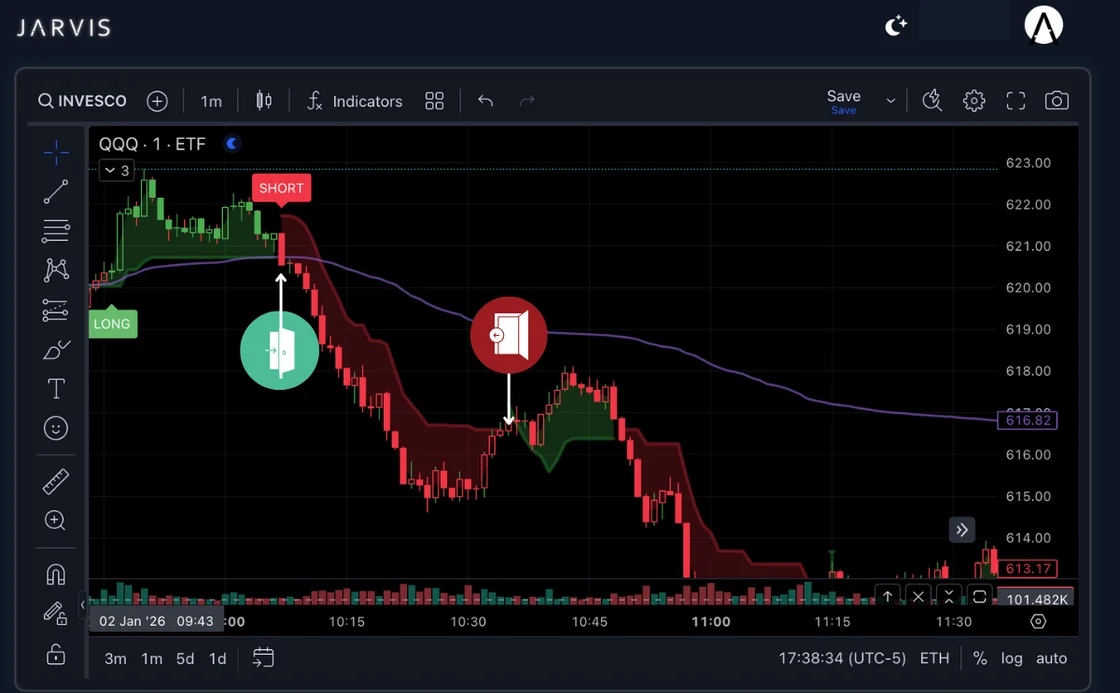
Task: Open INVESCO symbol search
Action: click(x=82, y=101)
